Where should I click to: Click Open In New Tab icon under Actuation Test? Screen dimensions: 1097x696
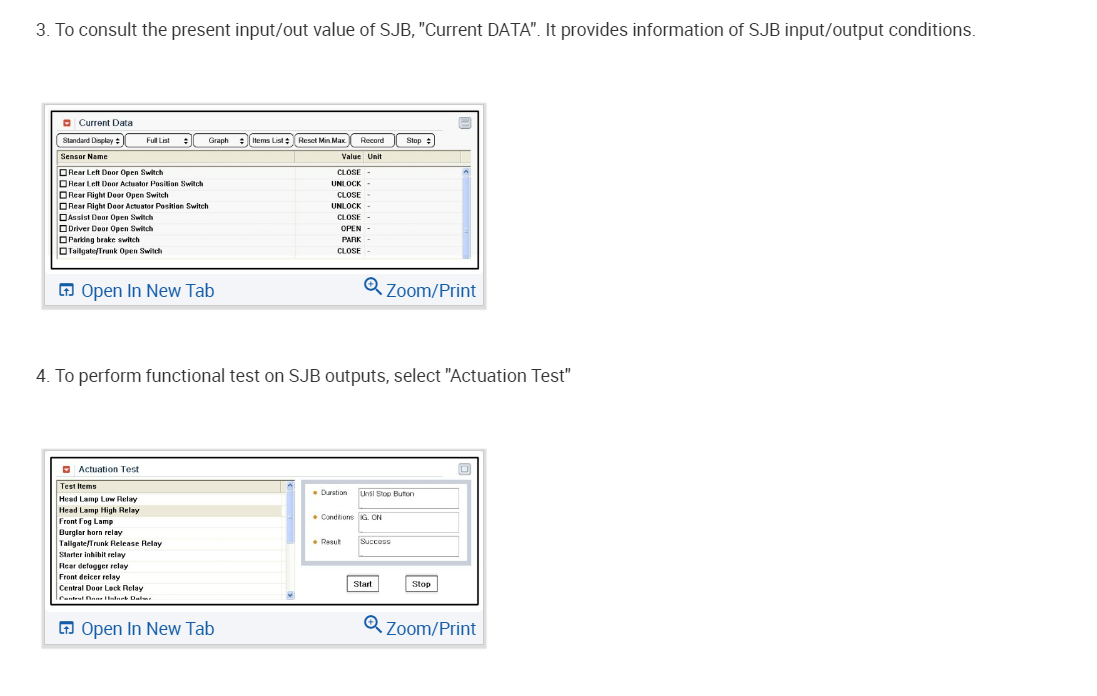(66, 628)
